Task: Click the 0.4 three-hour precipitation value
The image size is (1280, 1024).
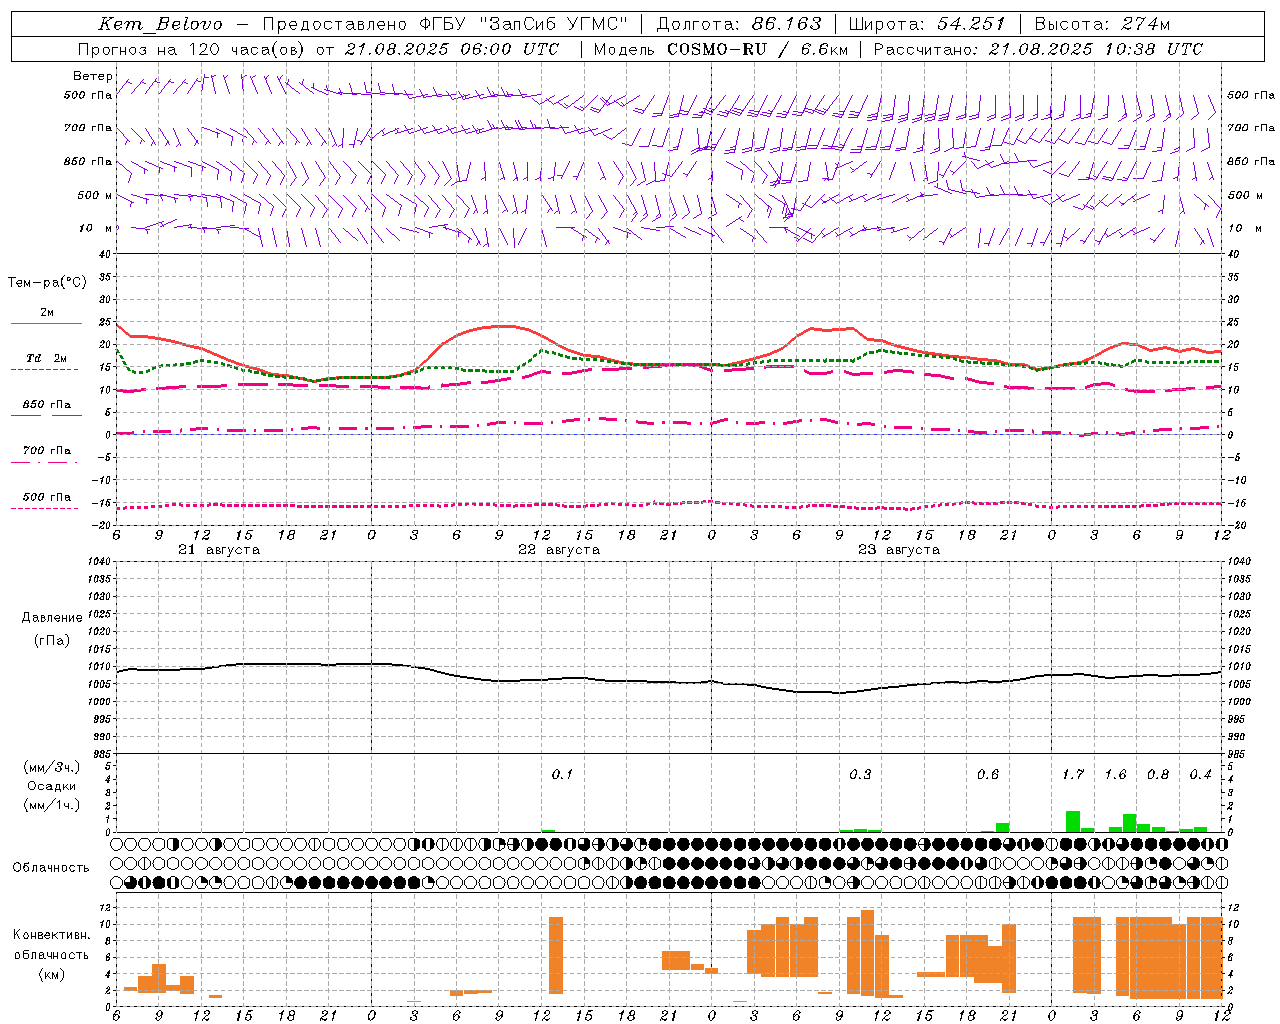Action: (x=1200, y=774)
